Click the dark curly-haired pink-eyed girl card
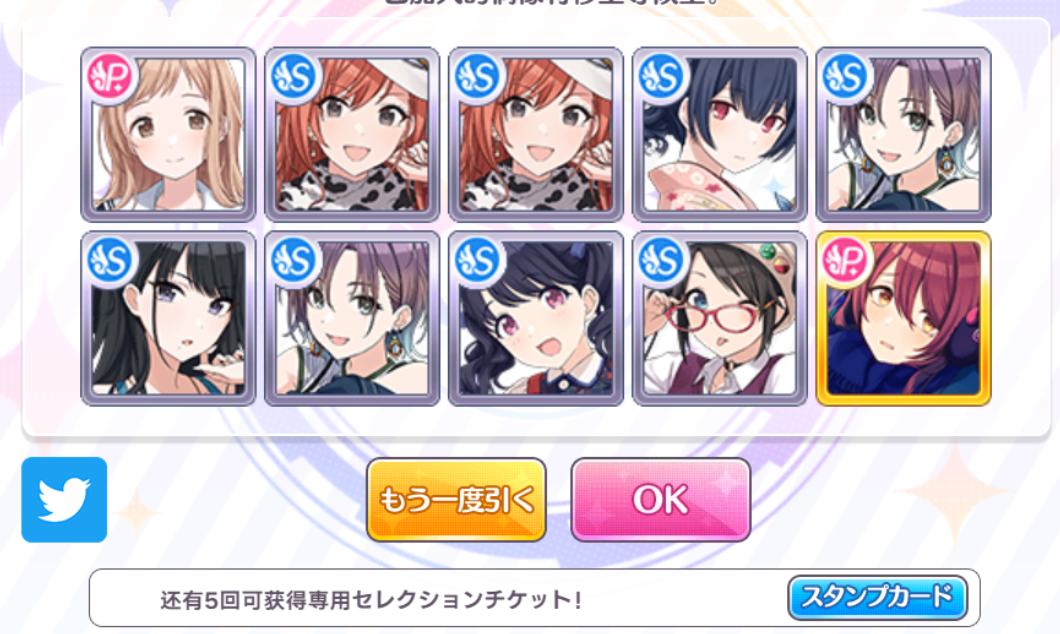 point(536,318)
